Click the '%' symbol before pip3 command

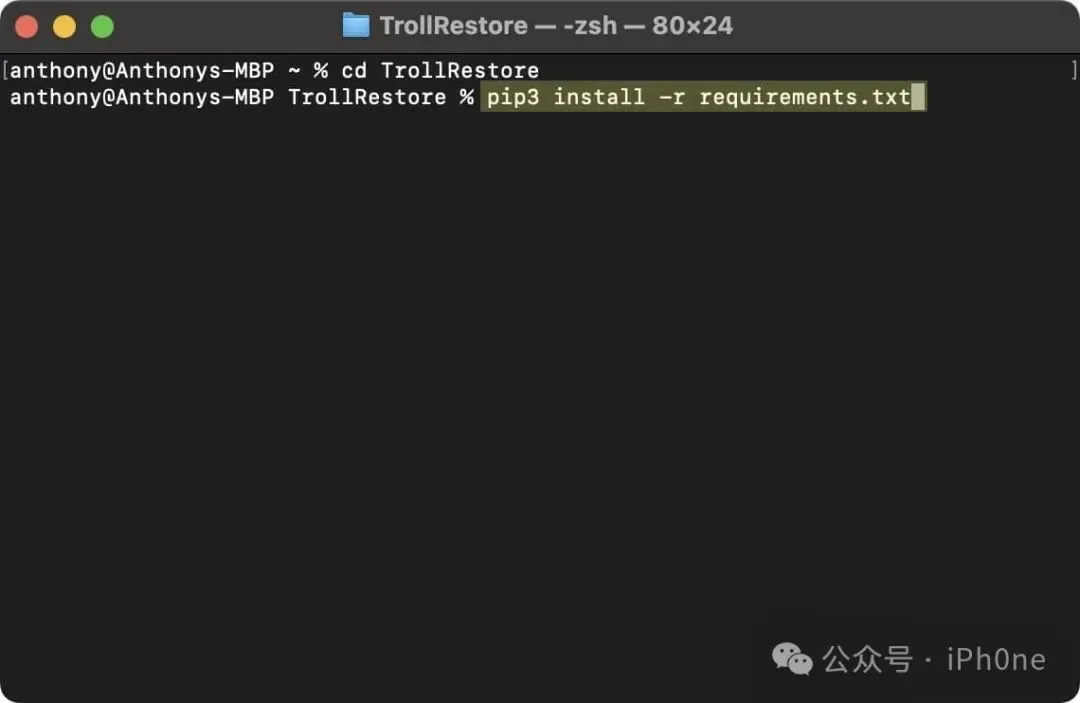466,97
